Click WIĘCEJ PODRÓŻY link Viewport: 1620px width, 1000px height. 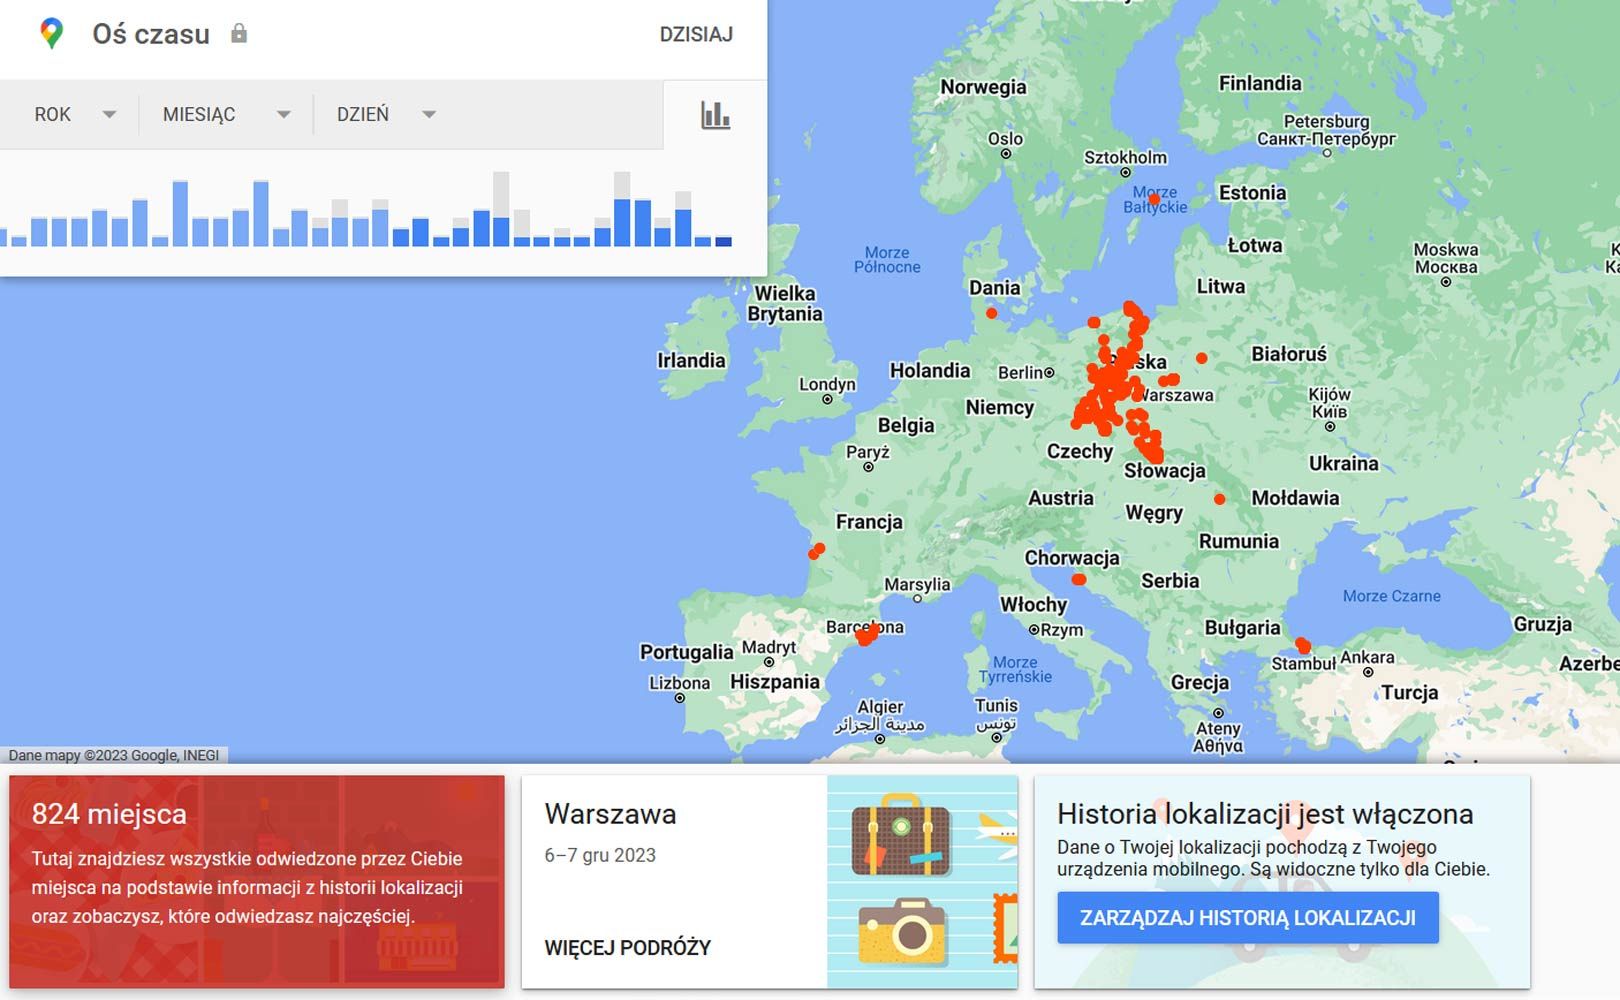pyautogui.click(x=627, y=948)
